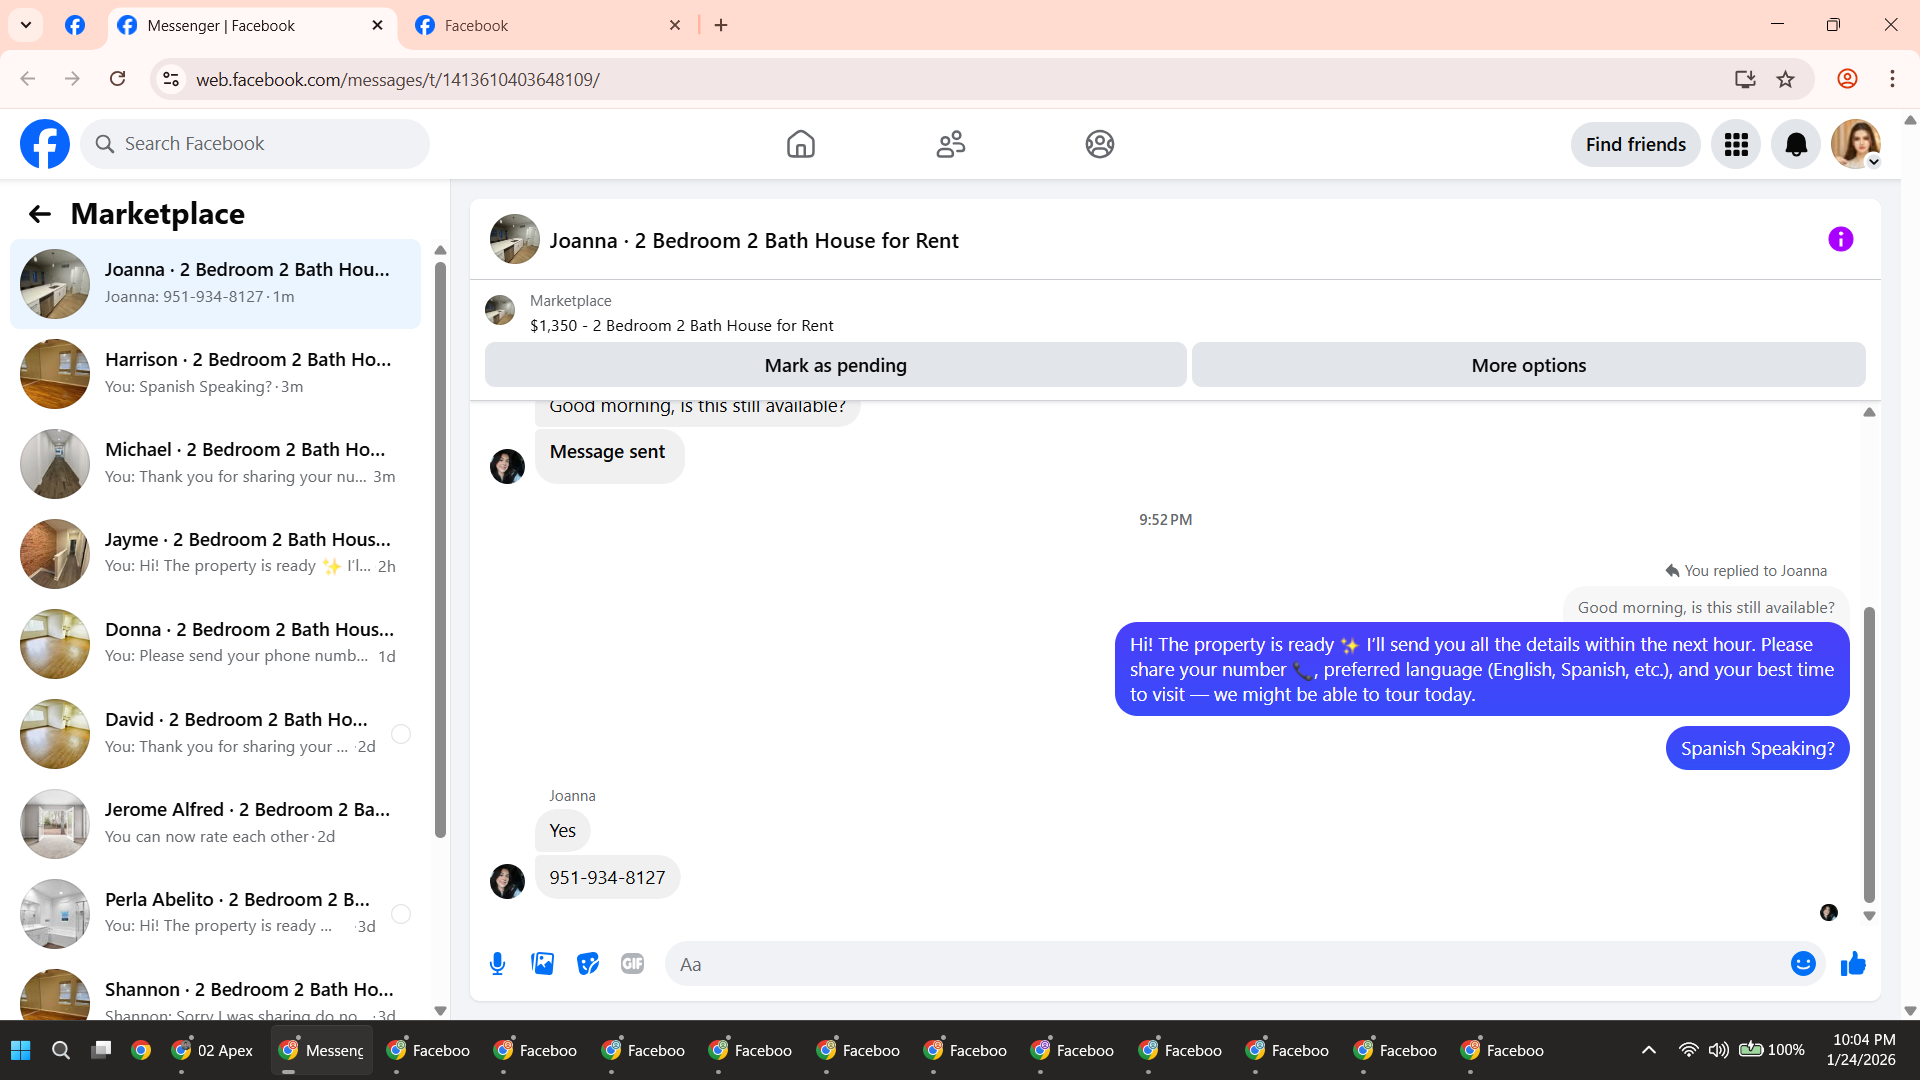Open the sticker picker icon
This screenshot has width=1920, height=1080.
pyautogui.click(x=588, y=964)
